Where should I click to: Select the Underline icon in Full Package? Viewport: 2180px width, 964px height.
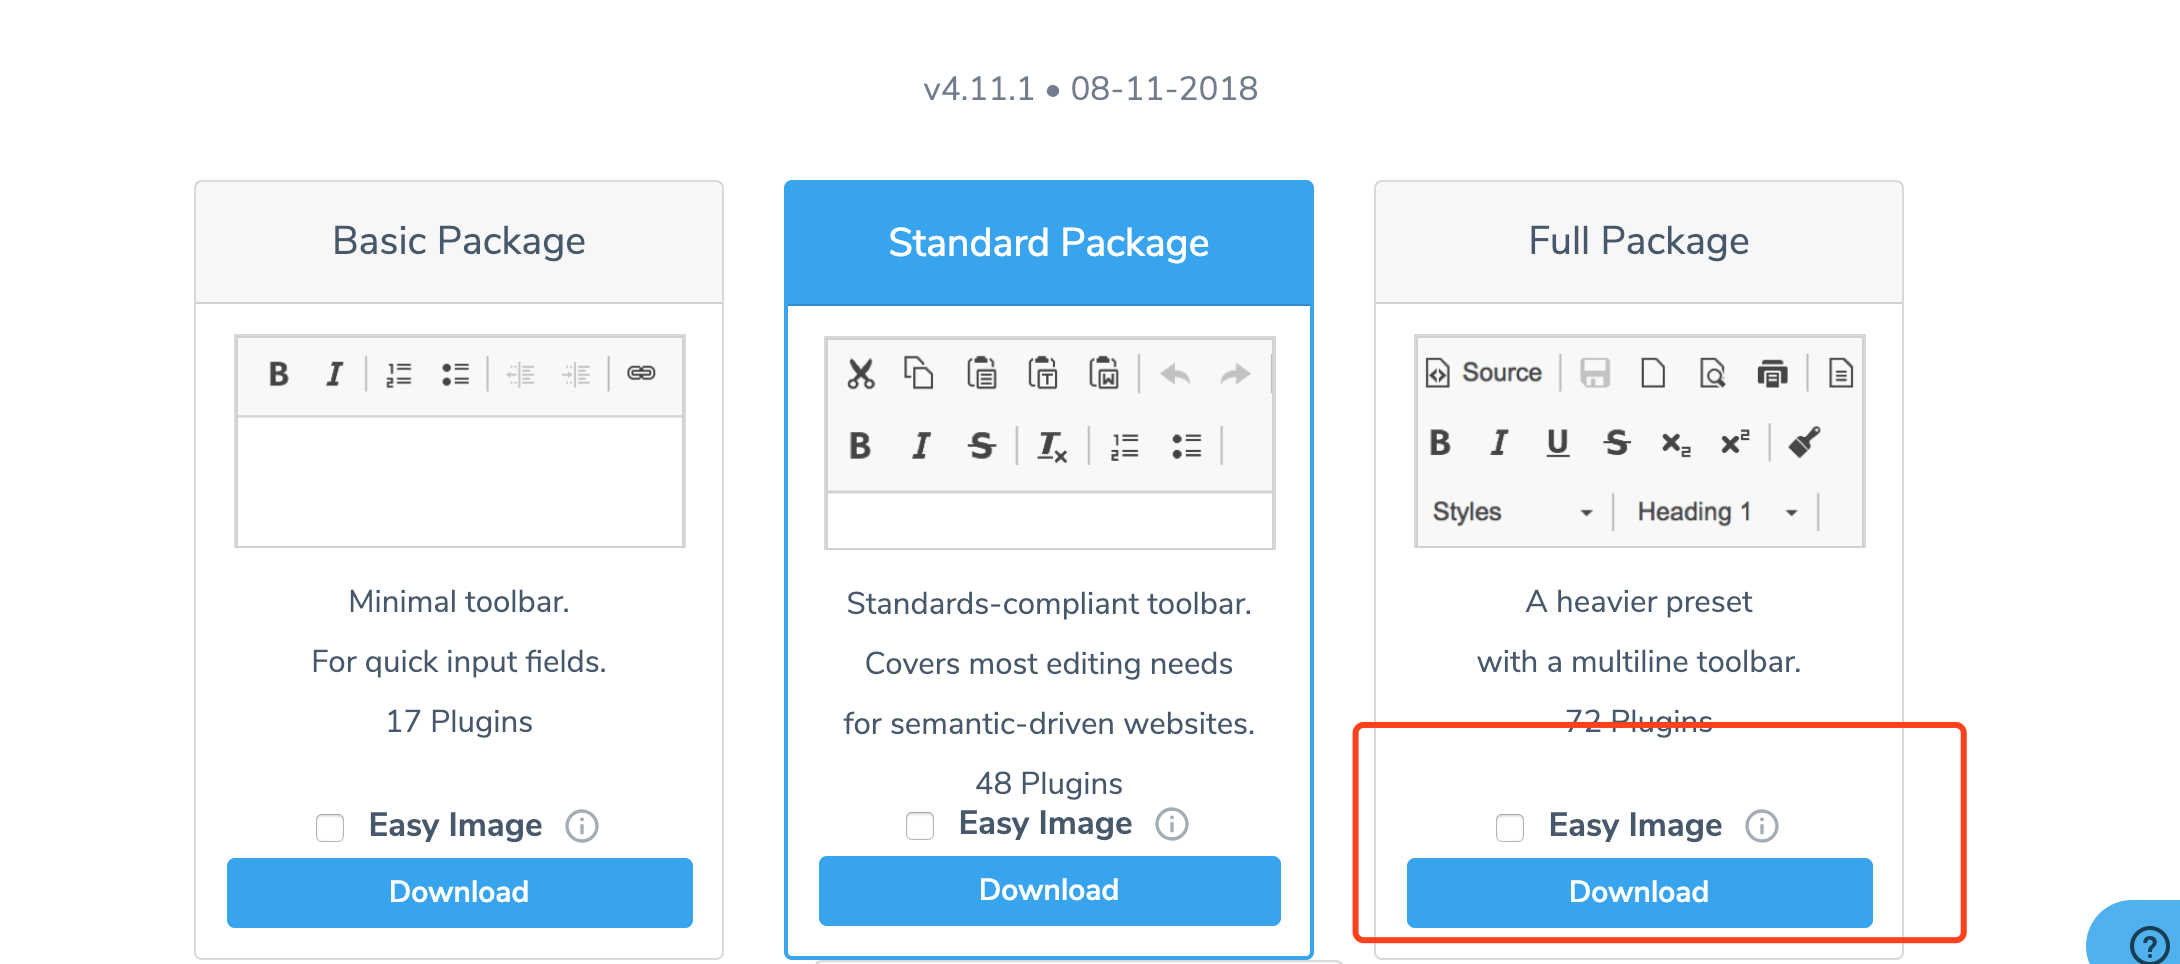tap(1557, 443)
